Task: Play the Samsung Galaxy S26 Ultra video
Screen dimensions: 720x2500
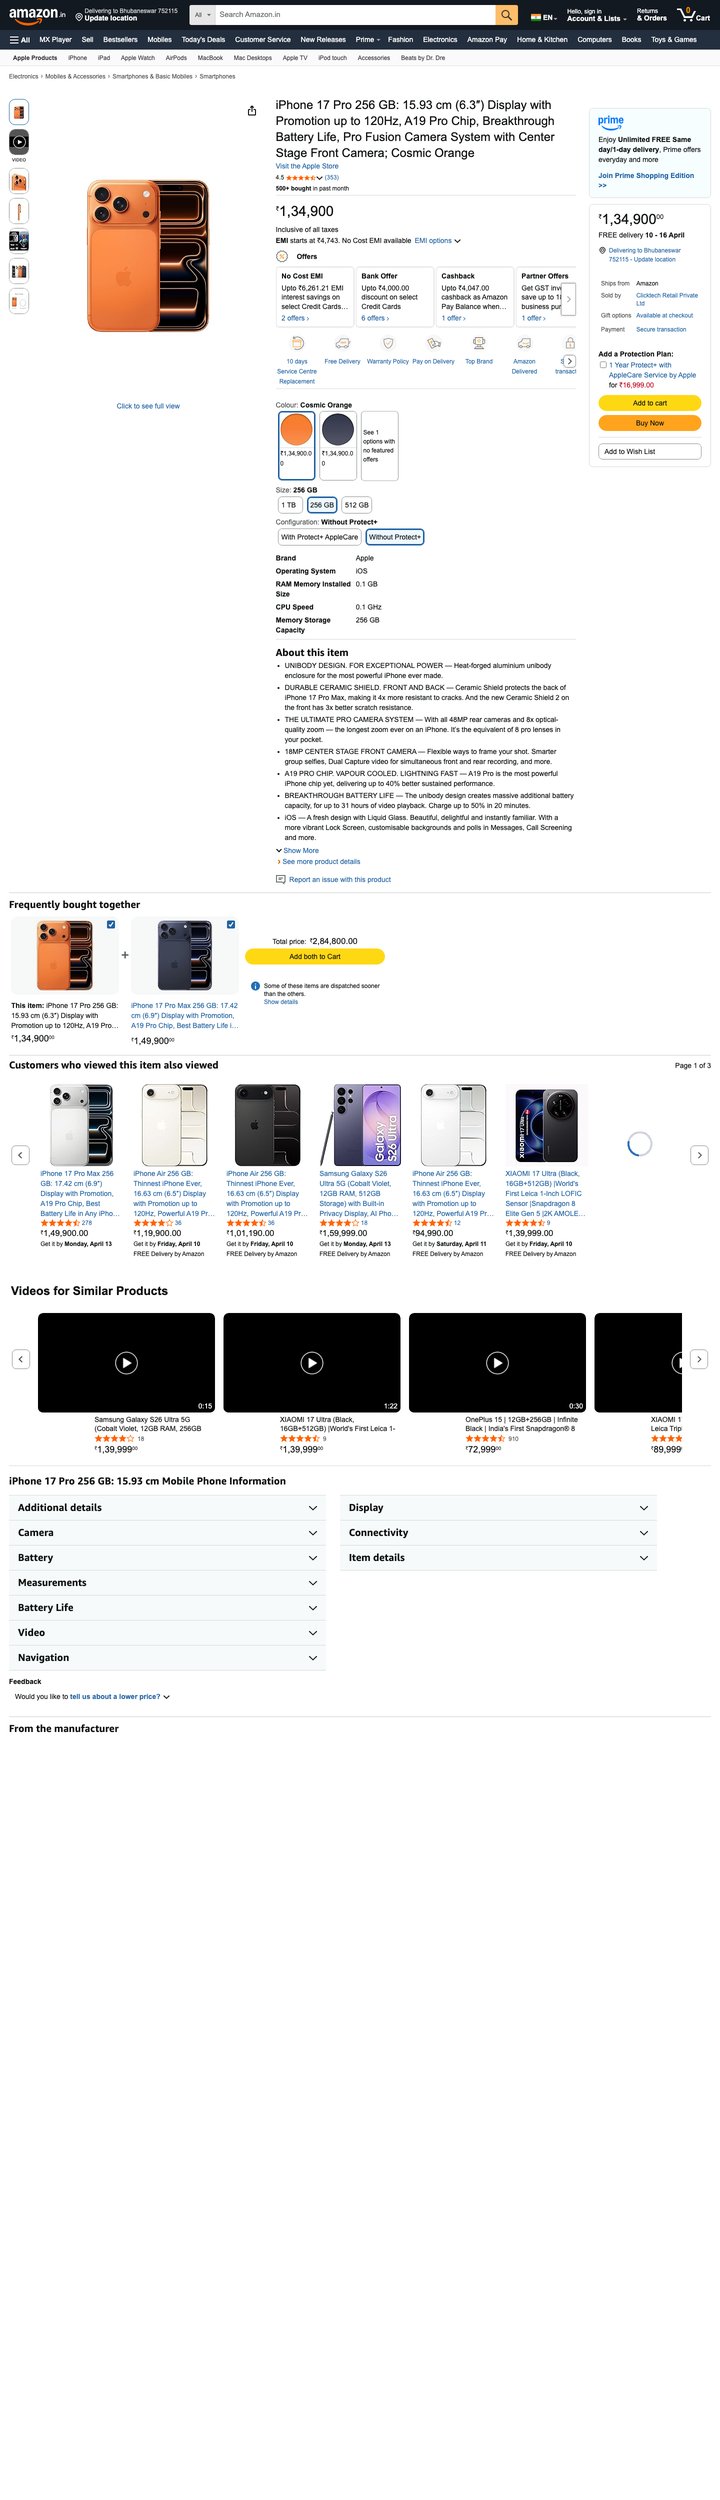Action: tap(126, 1362)
